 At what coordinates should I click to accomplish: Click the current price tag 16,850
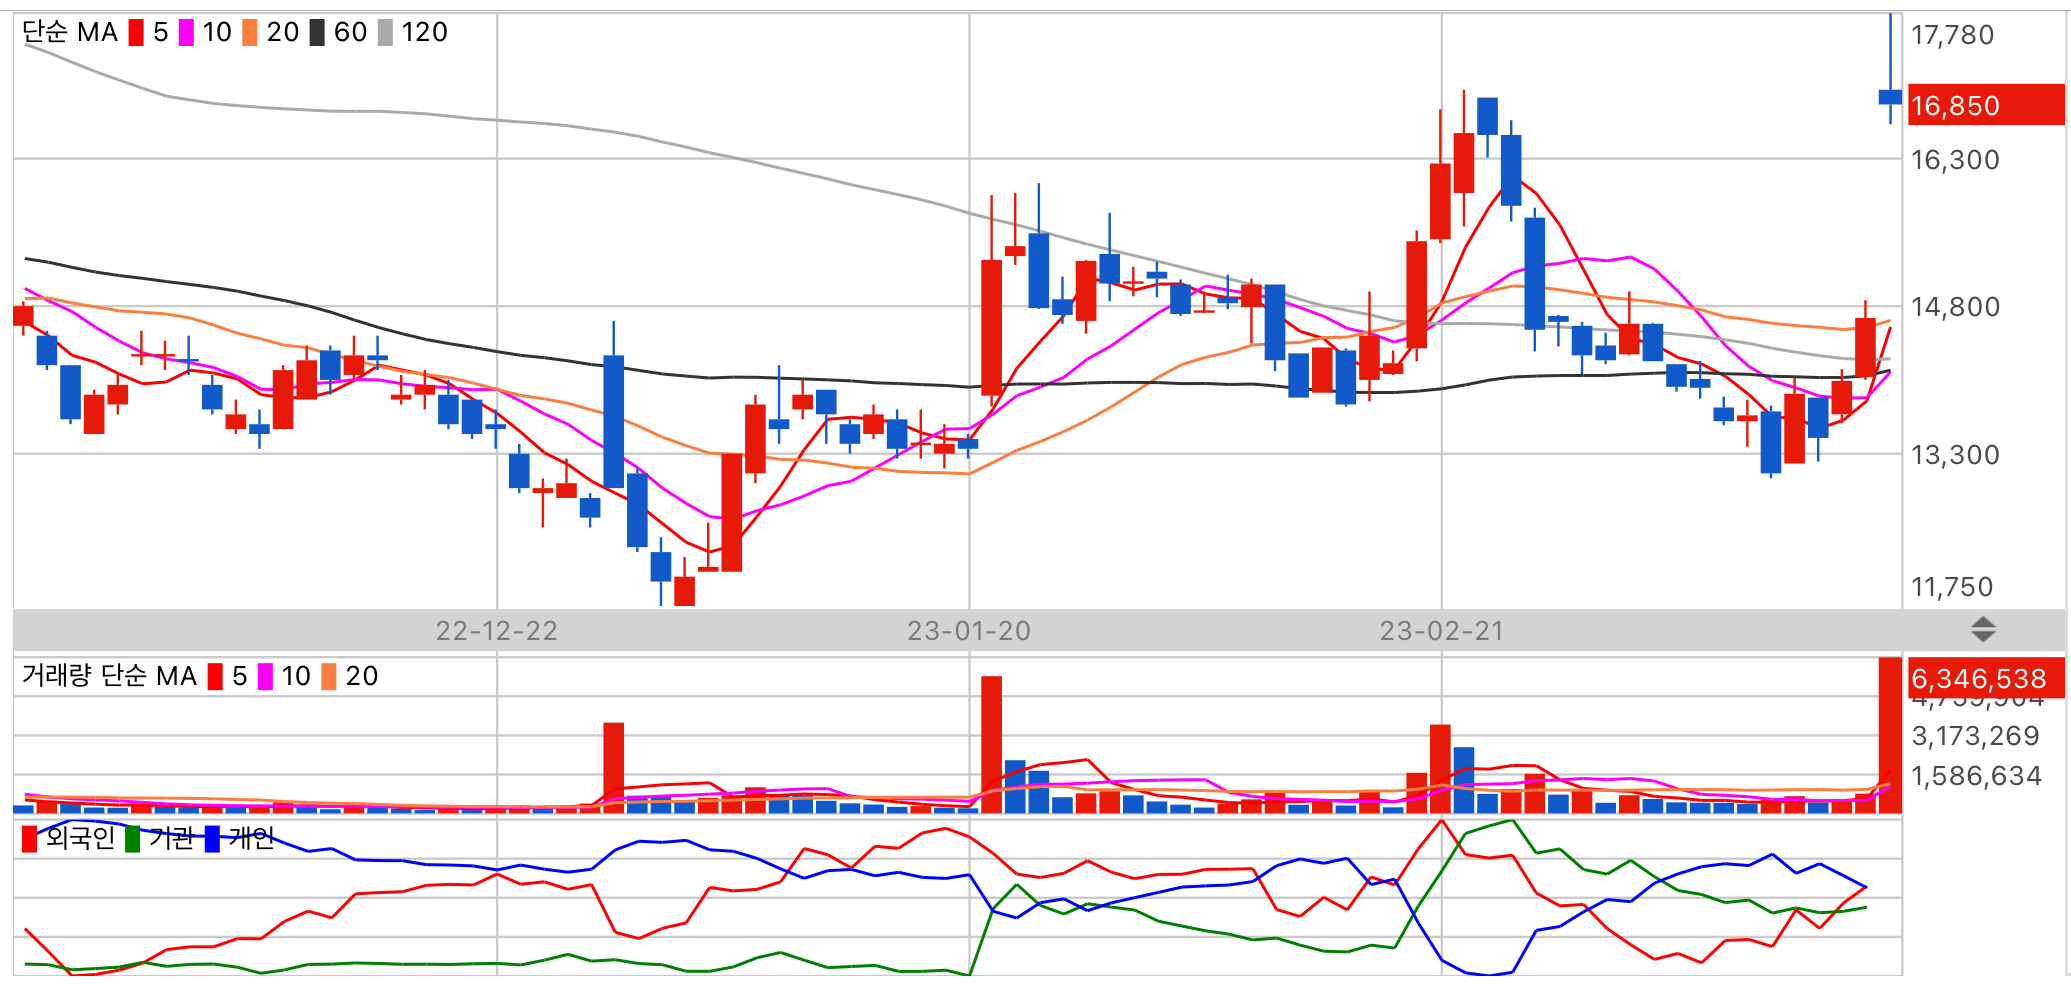coord(1986,105)
